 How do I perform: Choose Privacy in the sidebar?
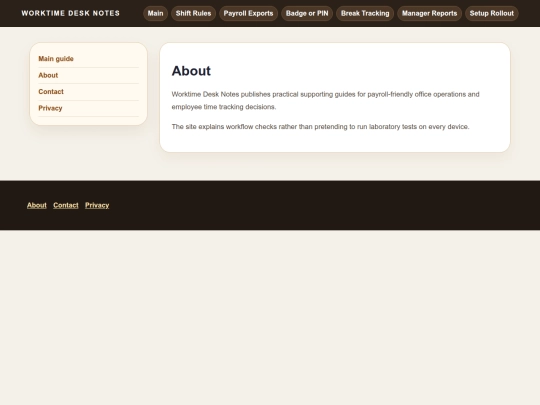click(50, 108)
